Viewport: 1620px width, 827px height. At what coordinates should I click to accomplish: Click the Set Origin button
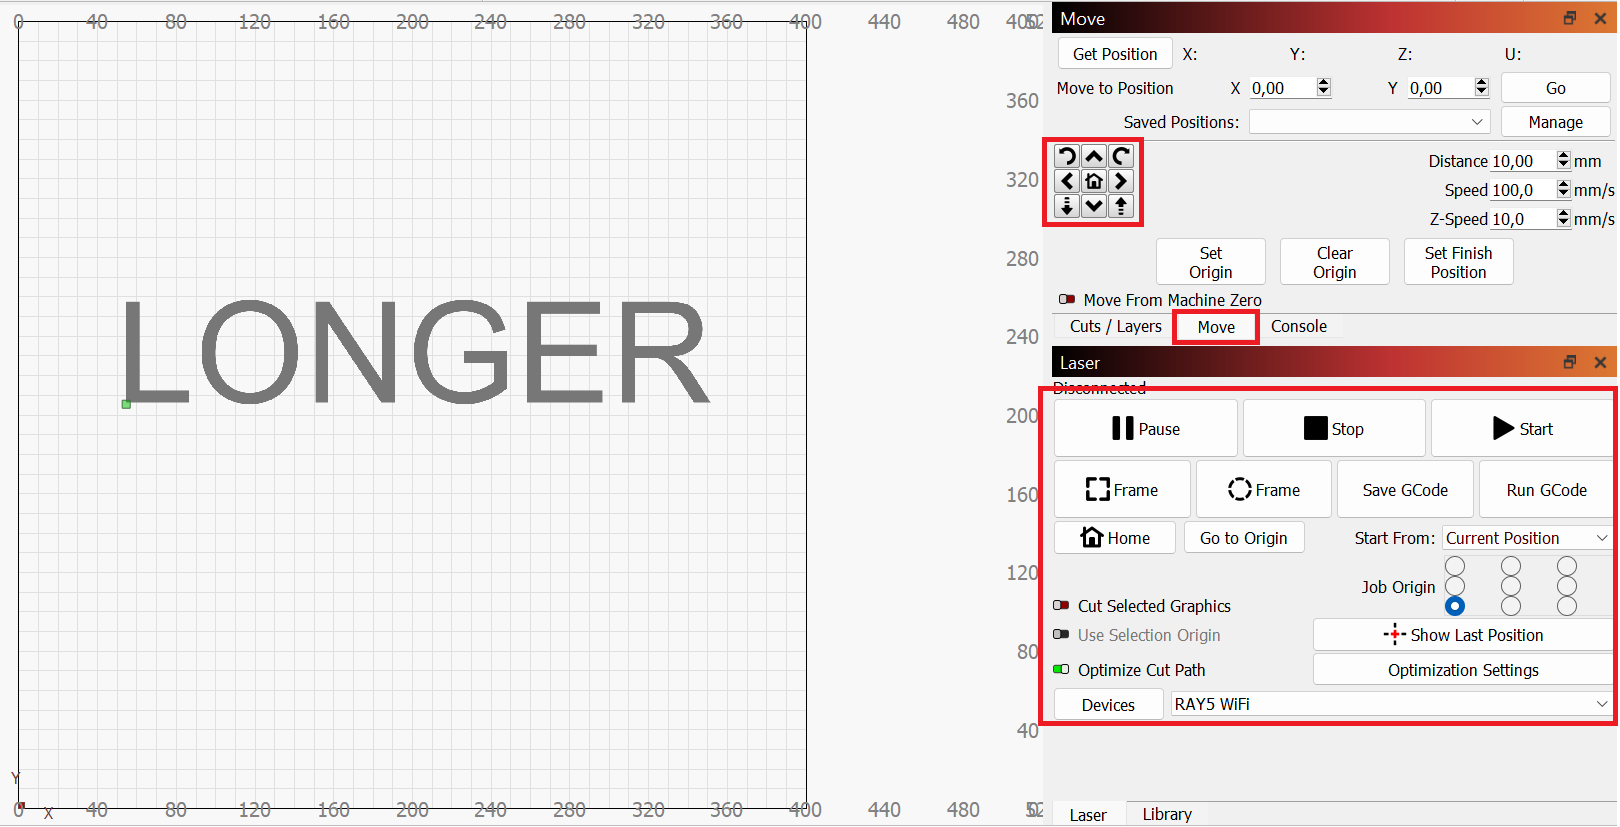pyautogui.click(x=1210, y=263)
